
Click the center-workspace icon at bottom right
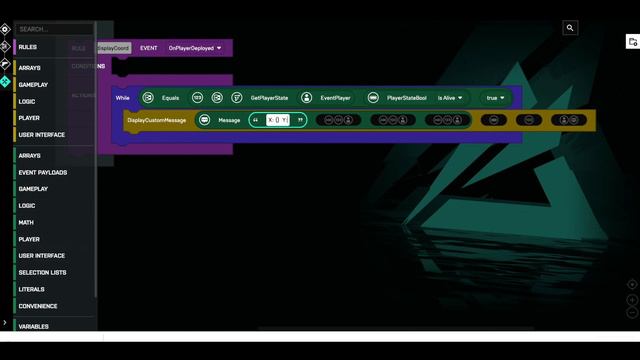click(632, 284)
